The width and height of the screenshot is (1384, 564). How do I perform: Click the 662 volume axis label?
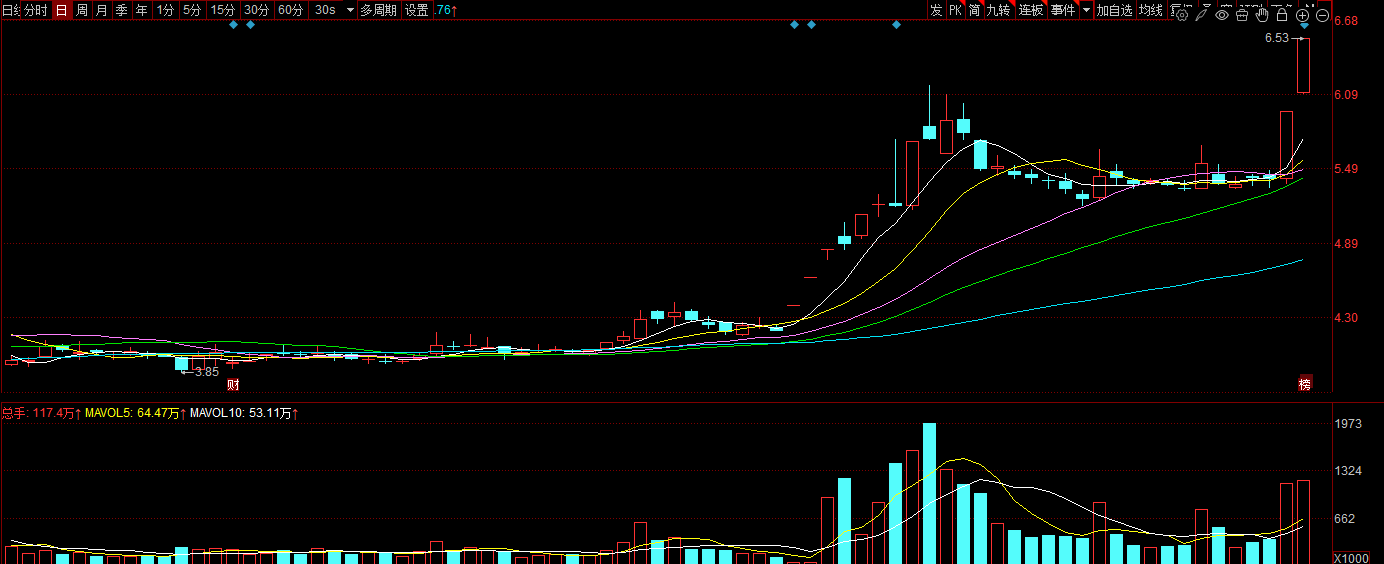point(1345,518)
